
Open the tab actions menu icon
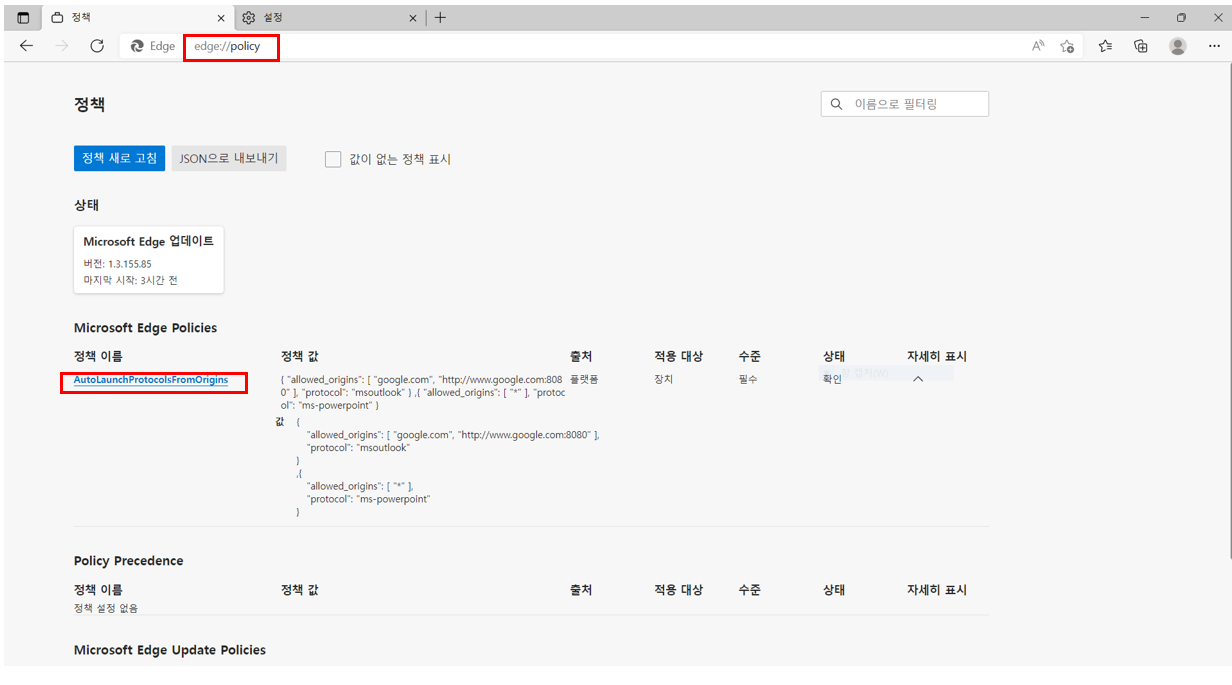(x=23, y=18)
